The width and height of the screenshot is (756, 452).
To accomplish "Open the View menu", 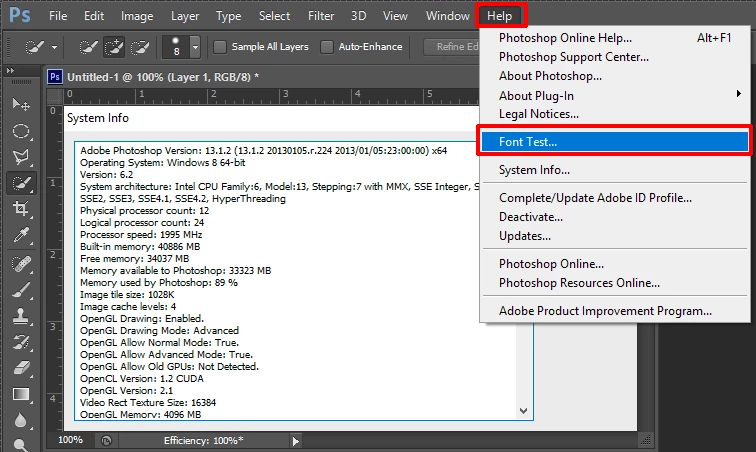I will click(x=395, y=16).
